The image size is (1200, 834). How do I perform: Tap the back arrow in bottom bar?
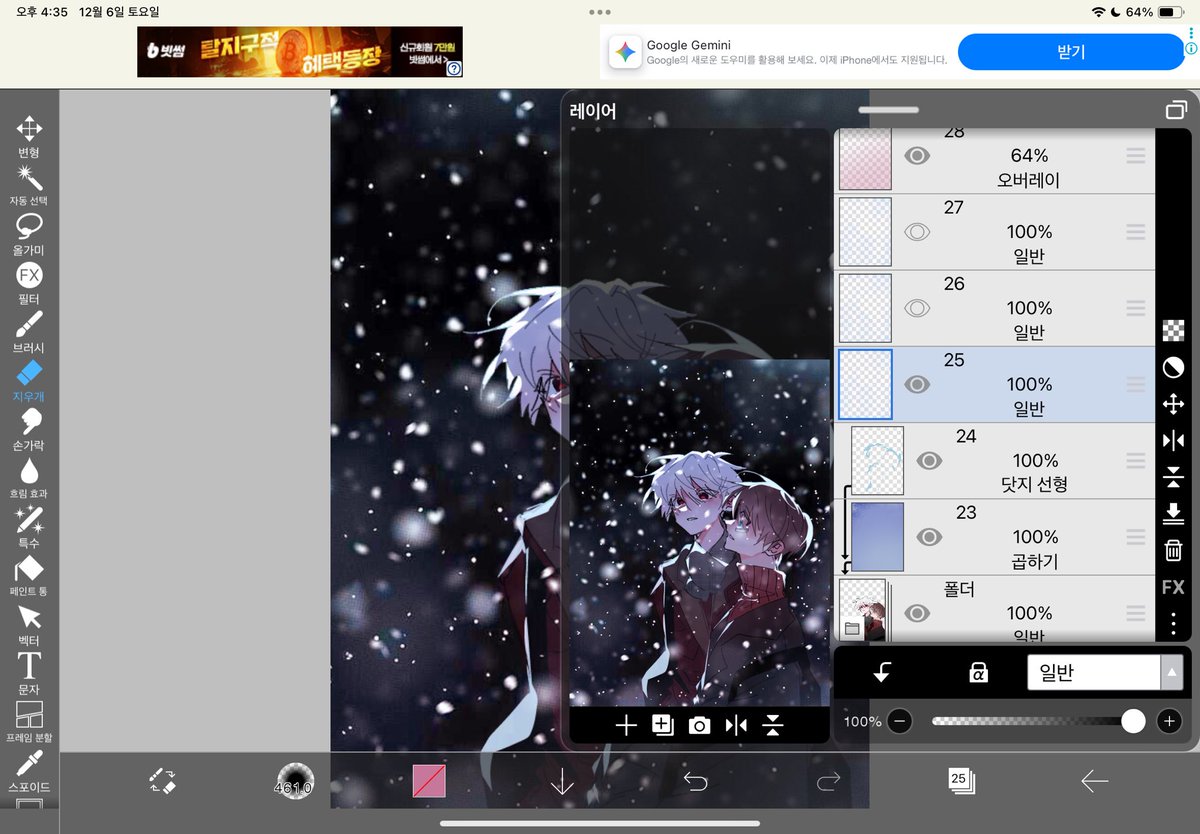tap(1094, 781)
